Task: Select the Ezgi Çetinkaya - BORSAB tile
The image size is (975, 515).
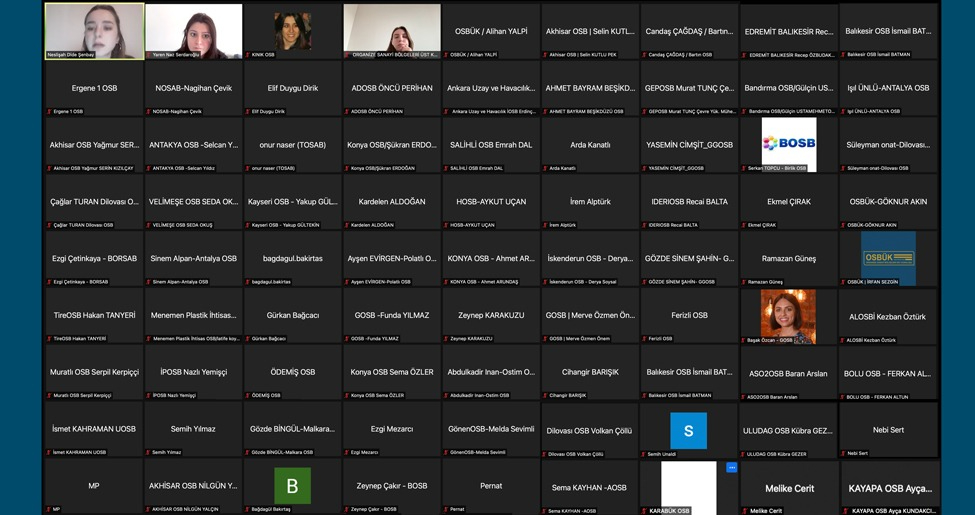Action: click(94, 258)
